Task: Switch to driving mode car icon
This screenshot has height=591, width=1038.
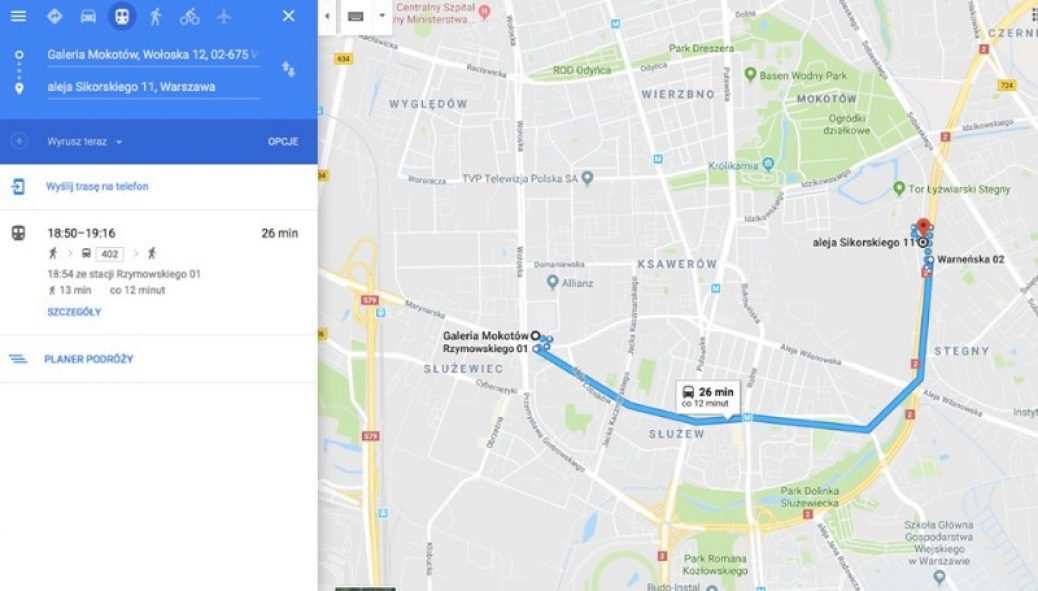Action: 88,17
